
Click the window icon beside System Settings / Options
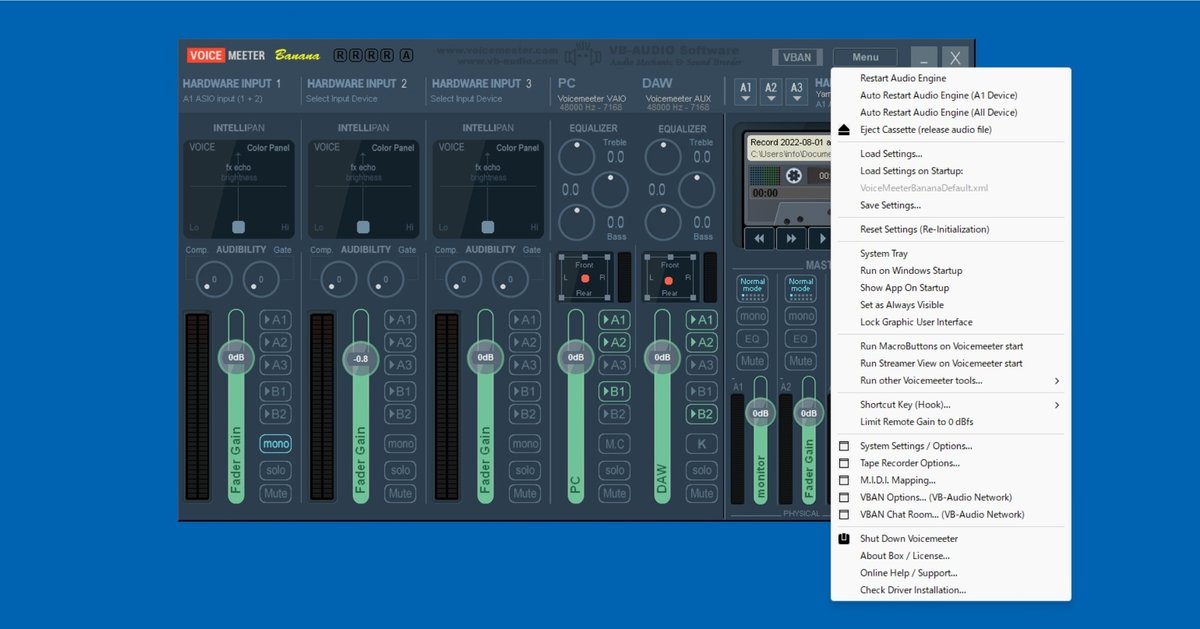[844, 446]
